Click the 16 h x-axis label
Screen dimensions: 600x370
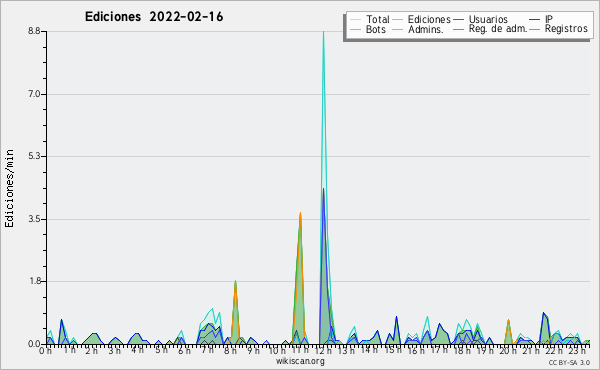click(x=416, y=351)
